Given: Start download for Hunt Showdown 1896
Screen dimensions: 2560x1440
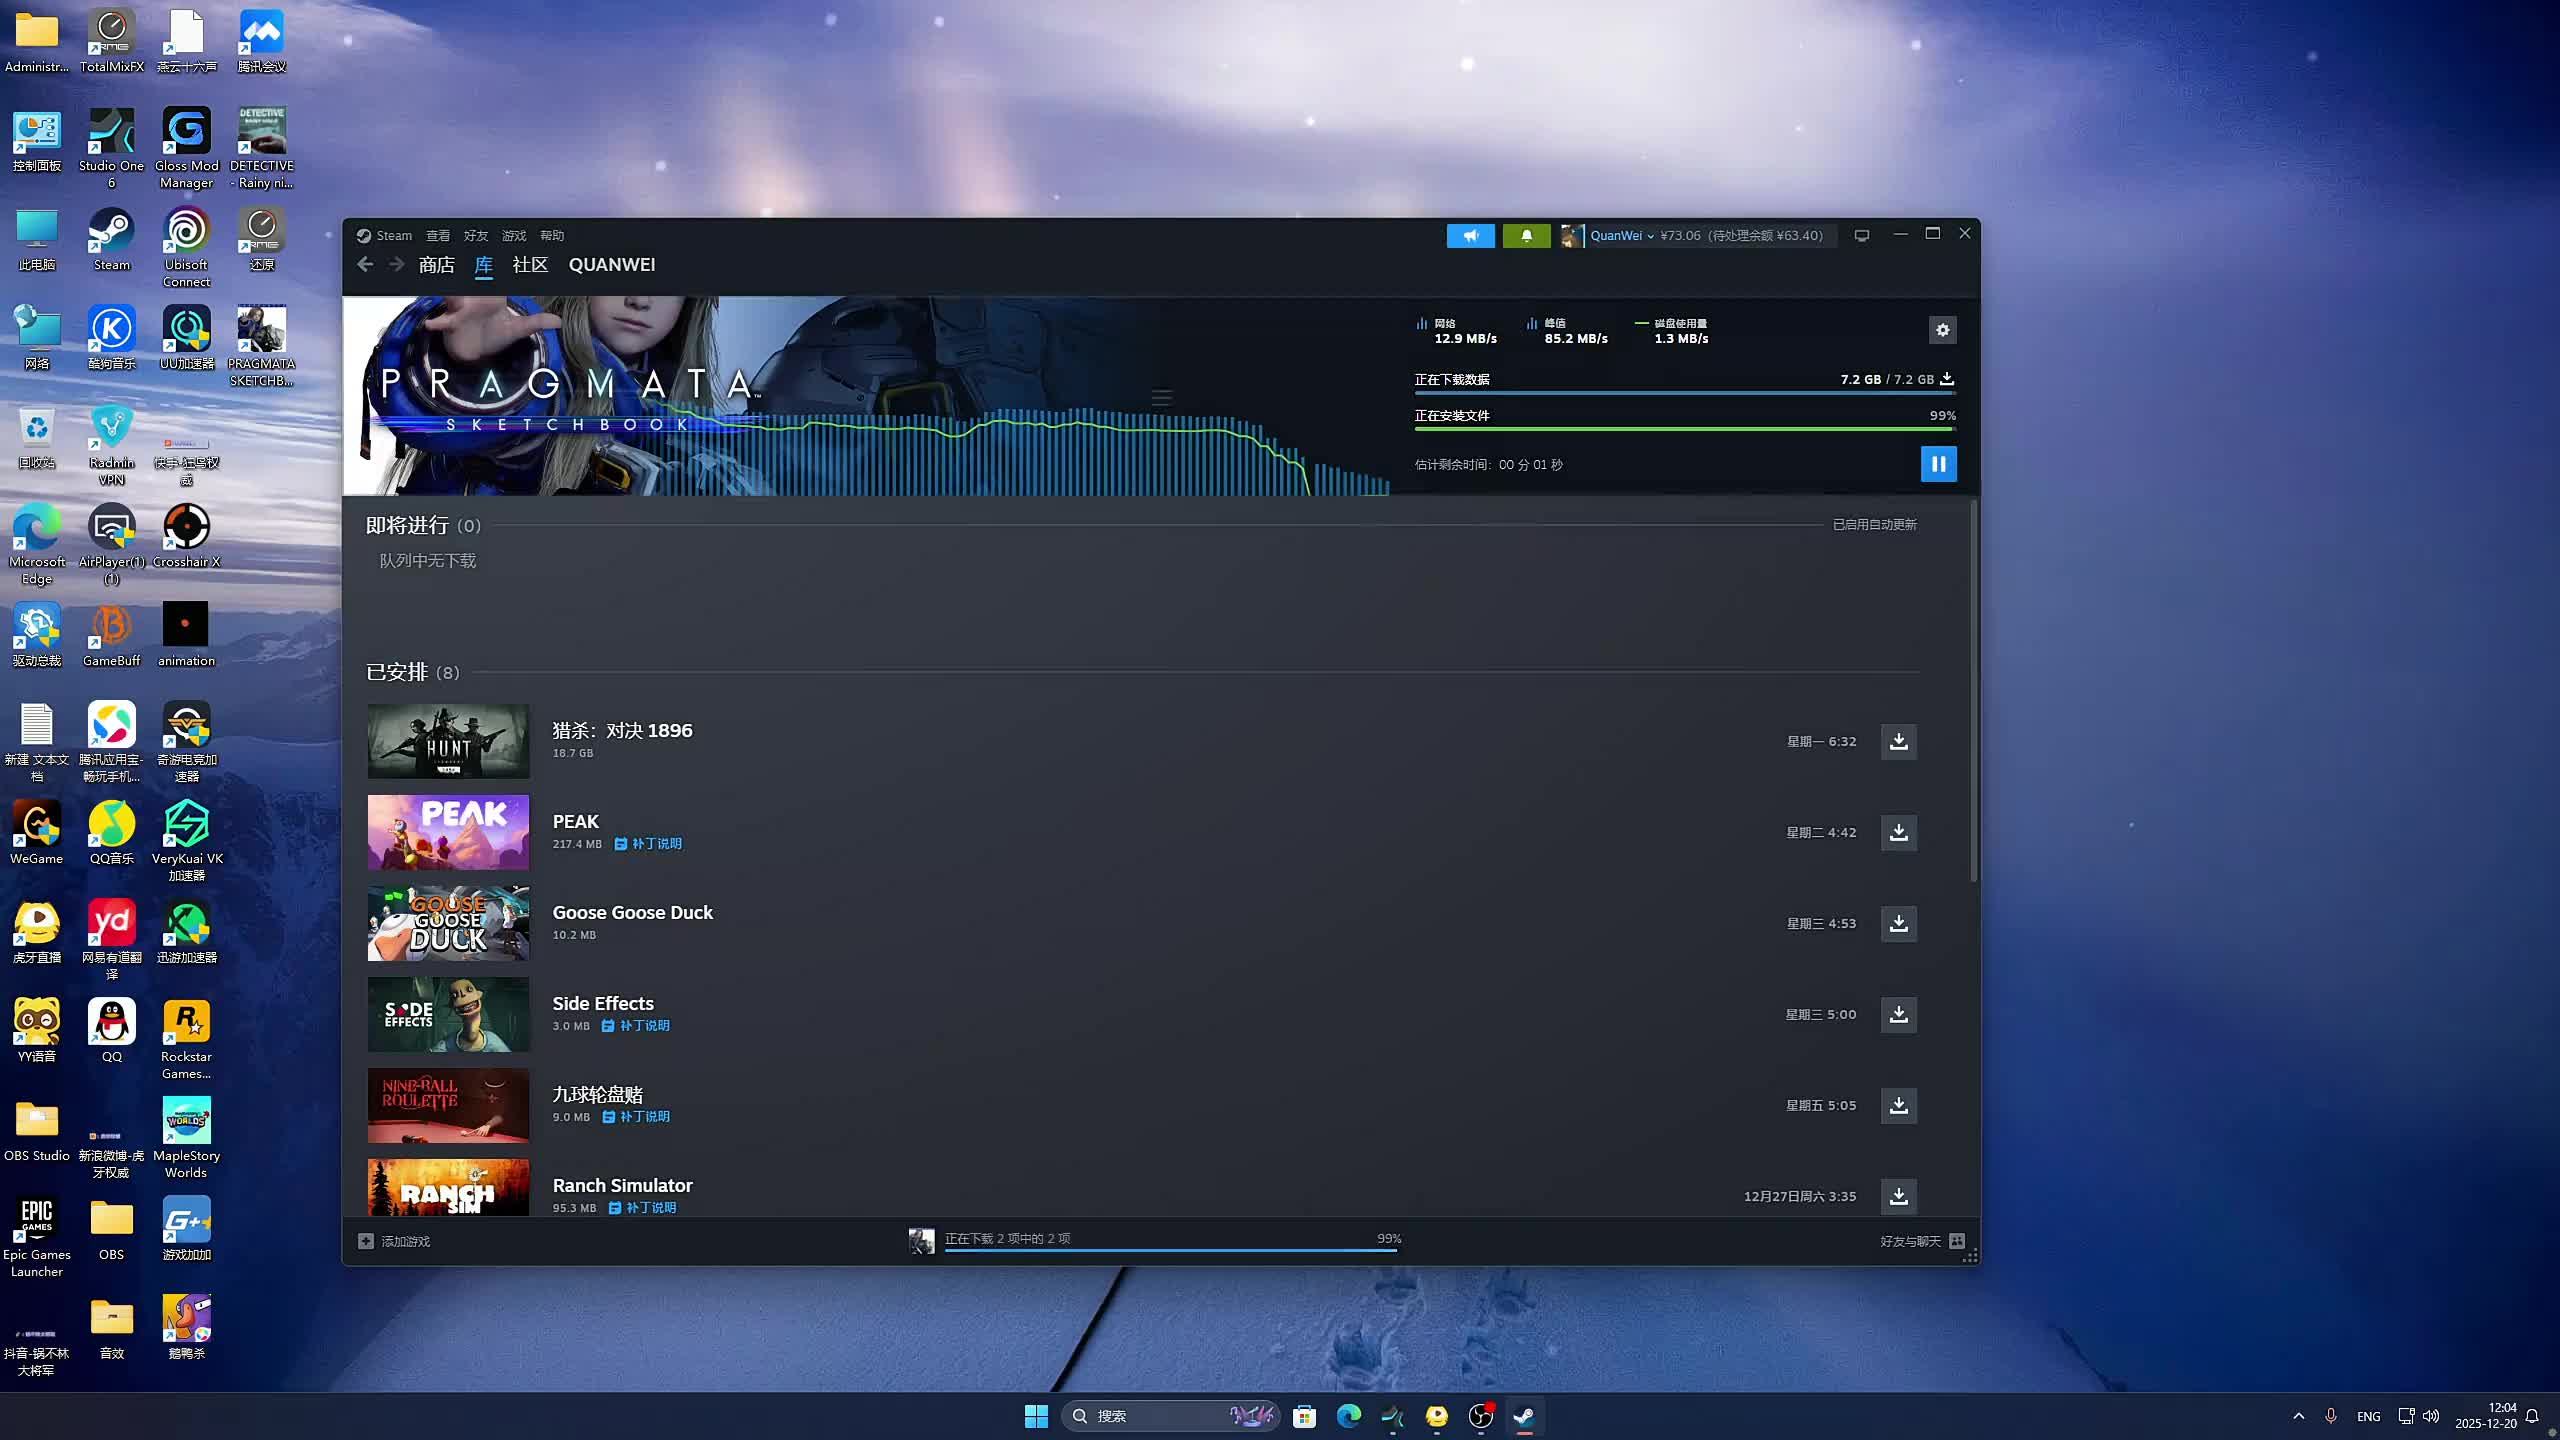Looking at the screenshot, I should pyautogui.click(x=1898, y=741).
